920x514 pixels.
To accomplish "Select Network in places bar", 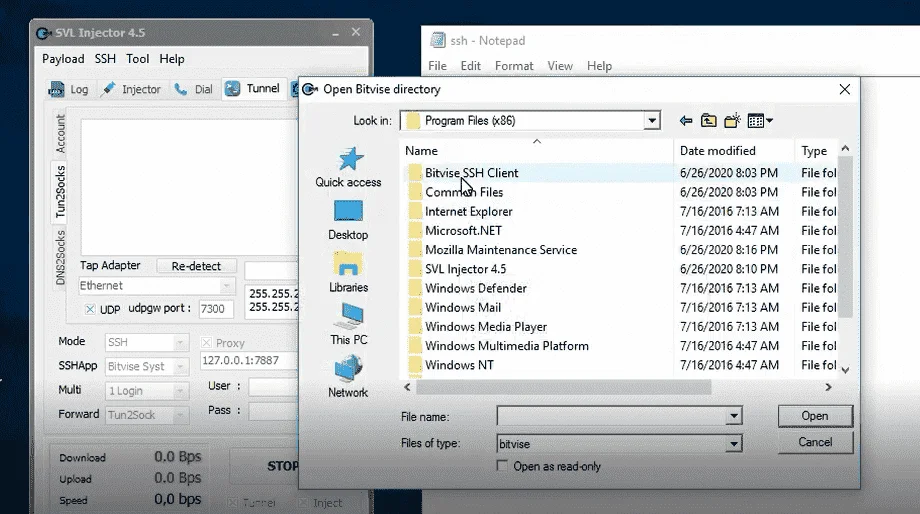I will (x=348, y=378).
